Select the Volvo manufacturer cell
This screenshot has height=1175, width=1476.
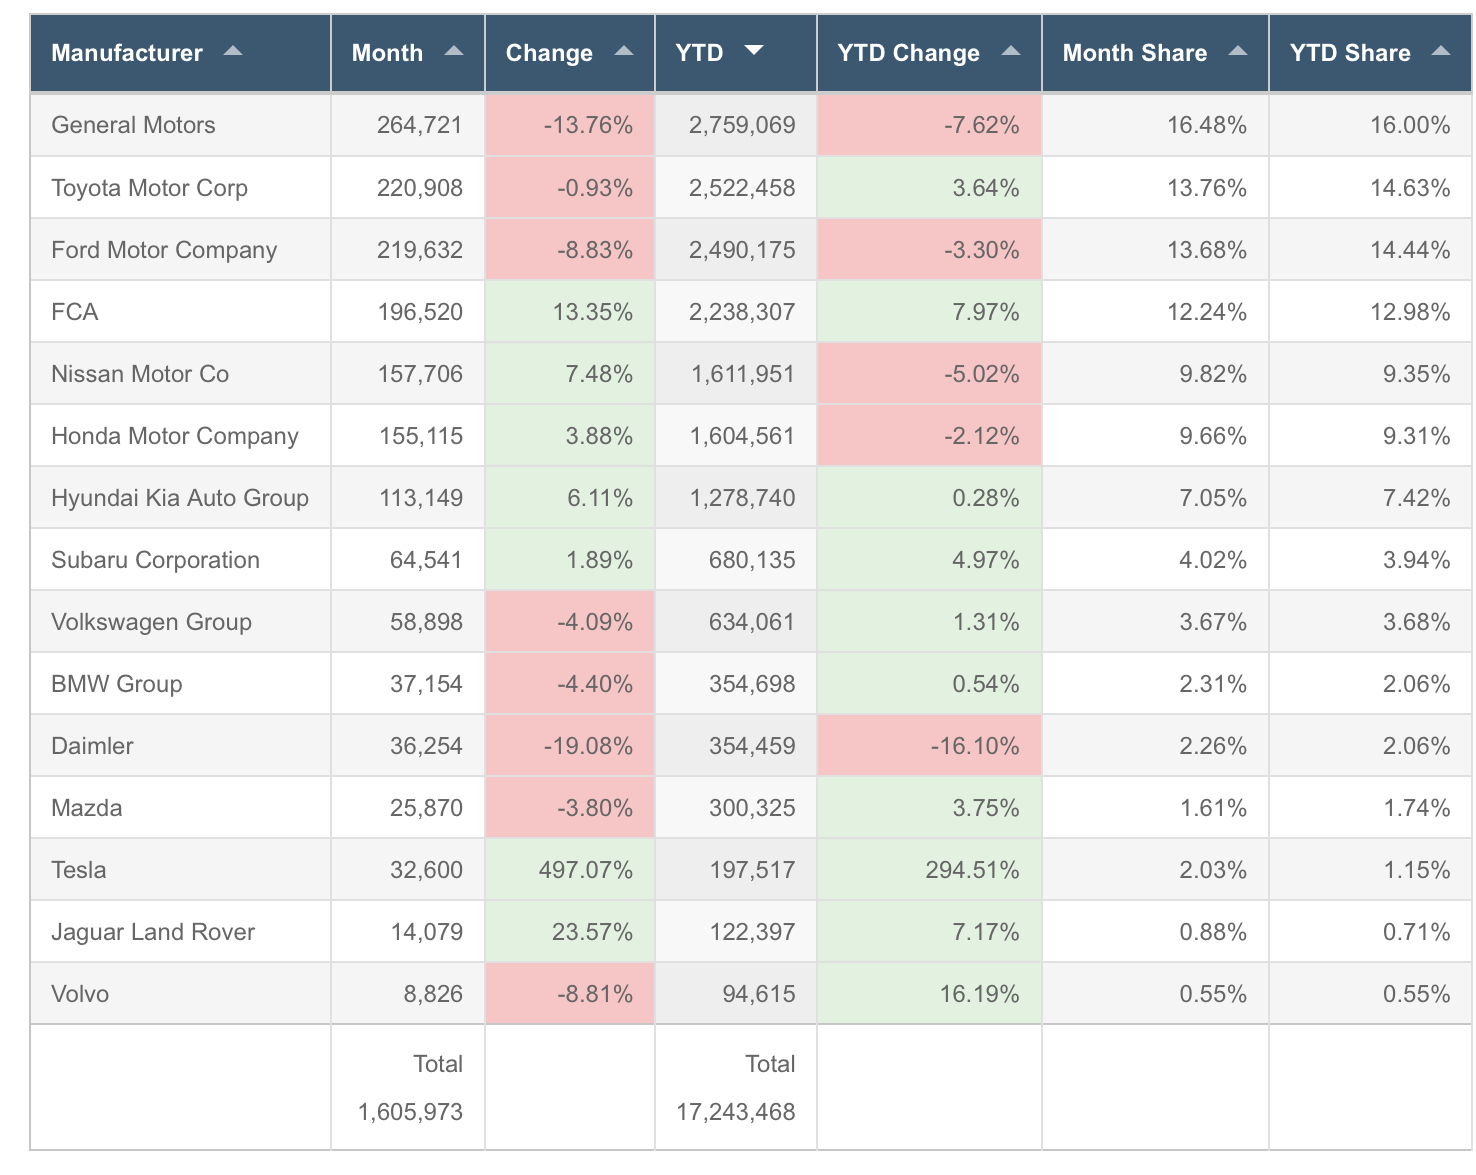(180, 993)
